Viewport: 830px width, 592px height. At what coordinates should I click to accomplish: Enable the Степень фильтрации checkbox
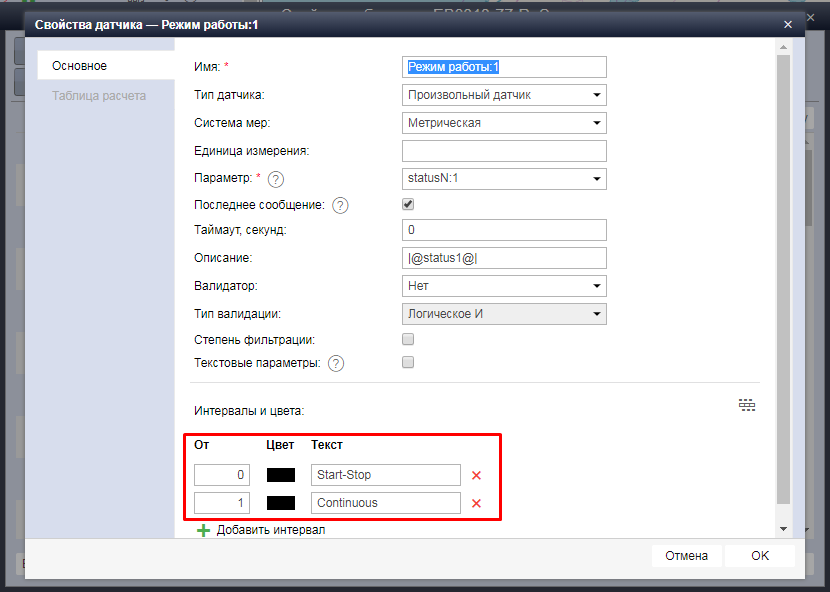coord(408,340)
